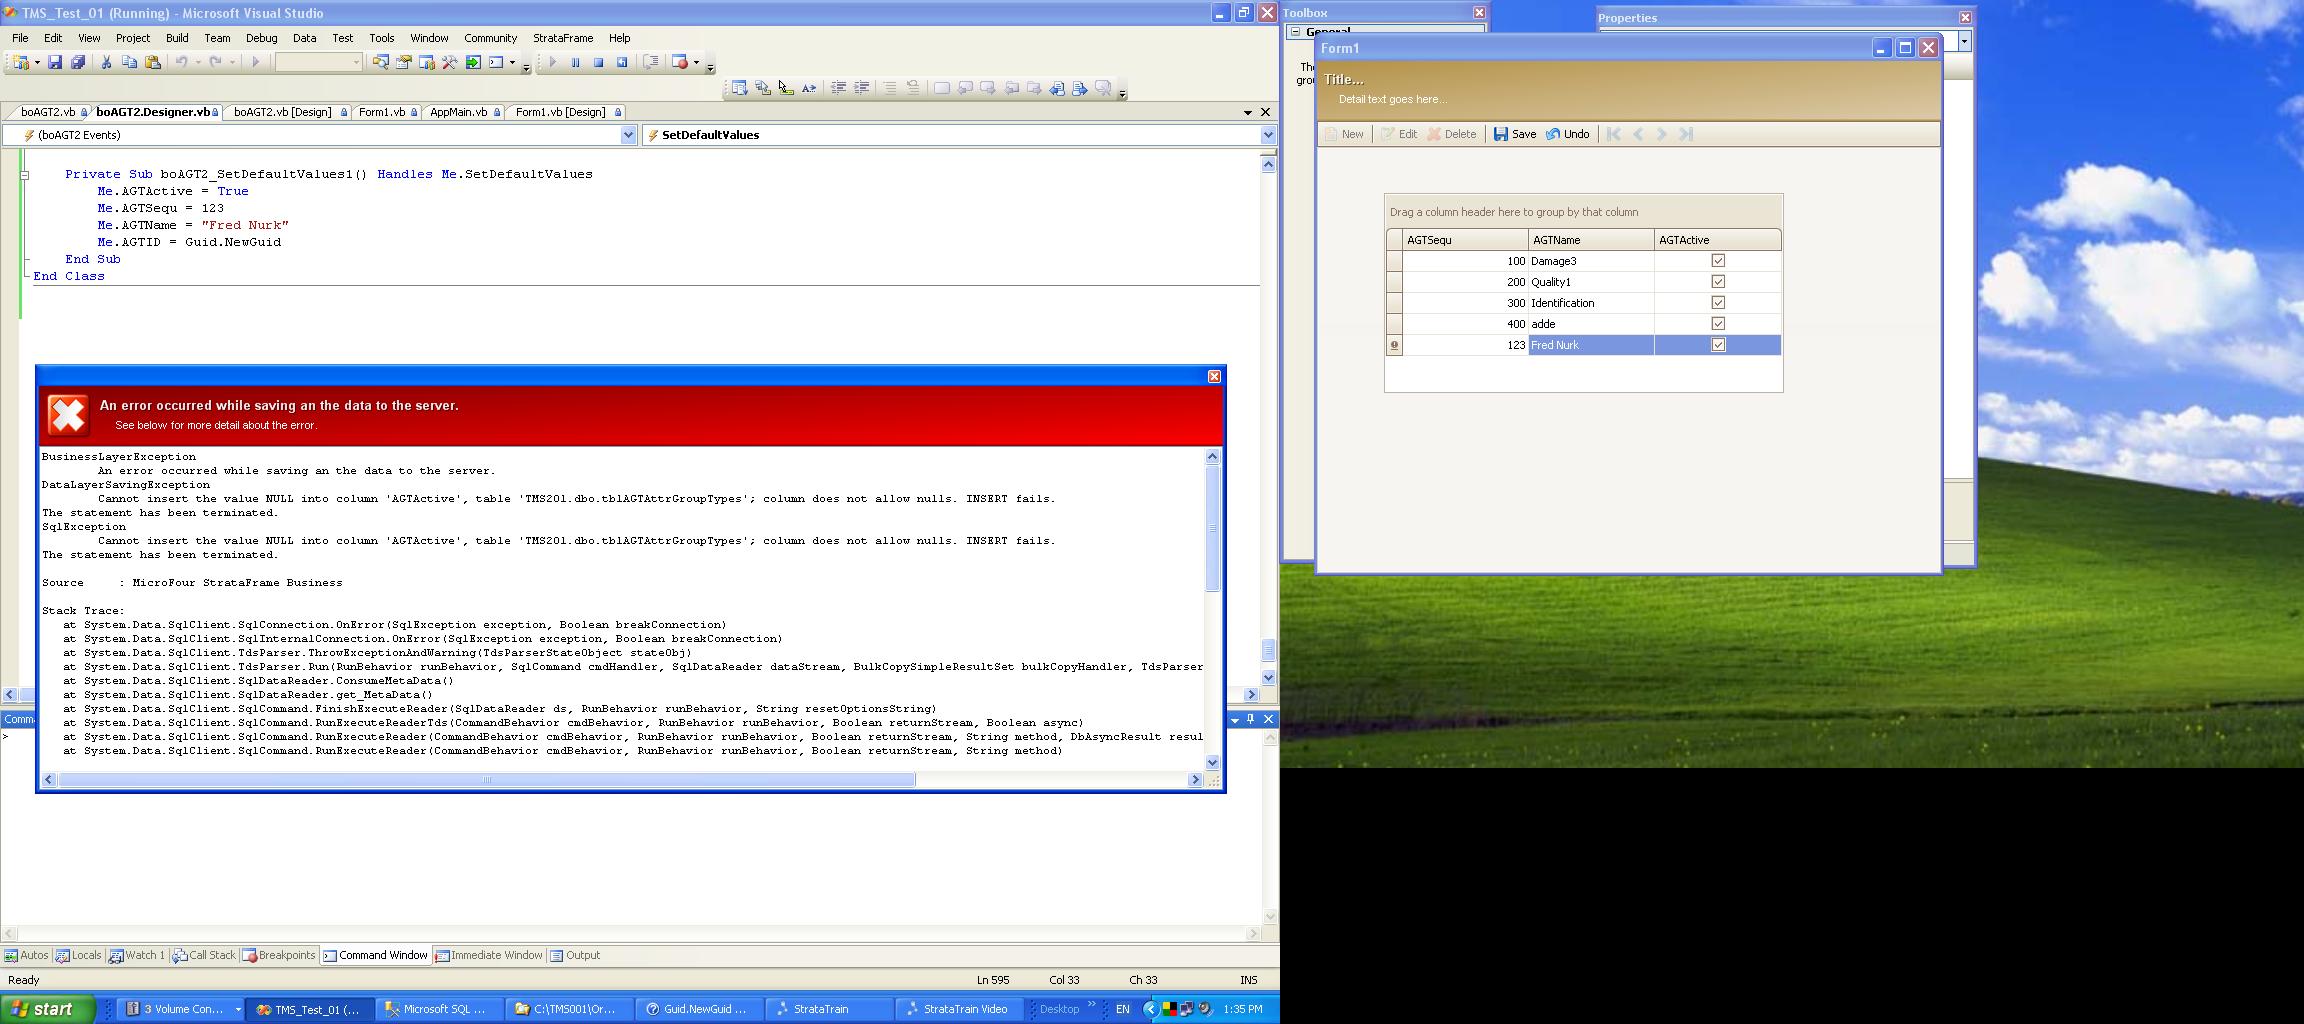Open the SetDefaultValues method dropdown
2304x1024 pixels.
click(x=1268, y=135)
